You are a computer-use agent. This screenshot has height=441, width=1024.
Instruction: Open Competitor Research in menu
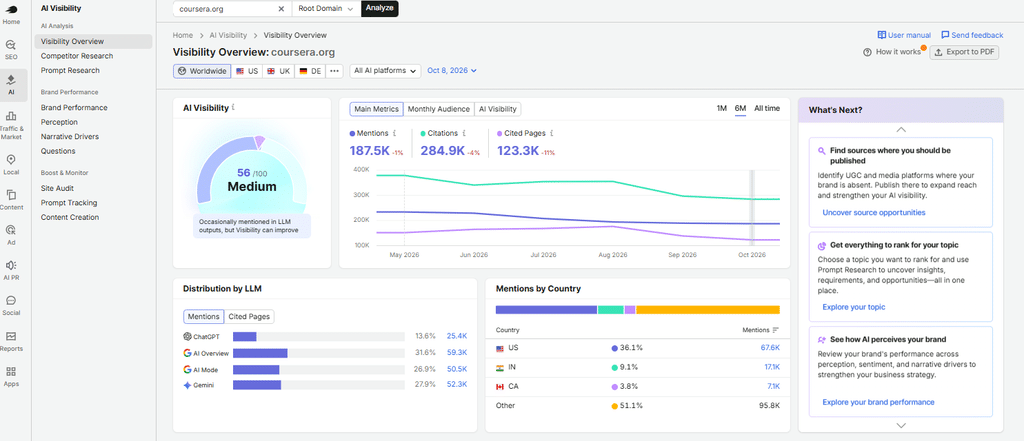(x=77, y=56)
